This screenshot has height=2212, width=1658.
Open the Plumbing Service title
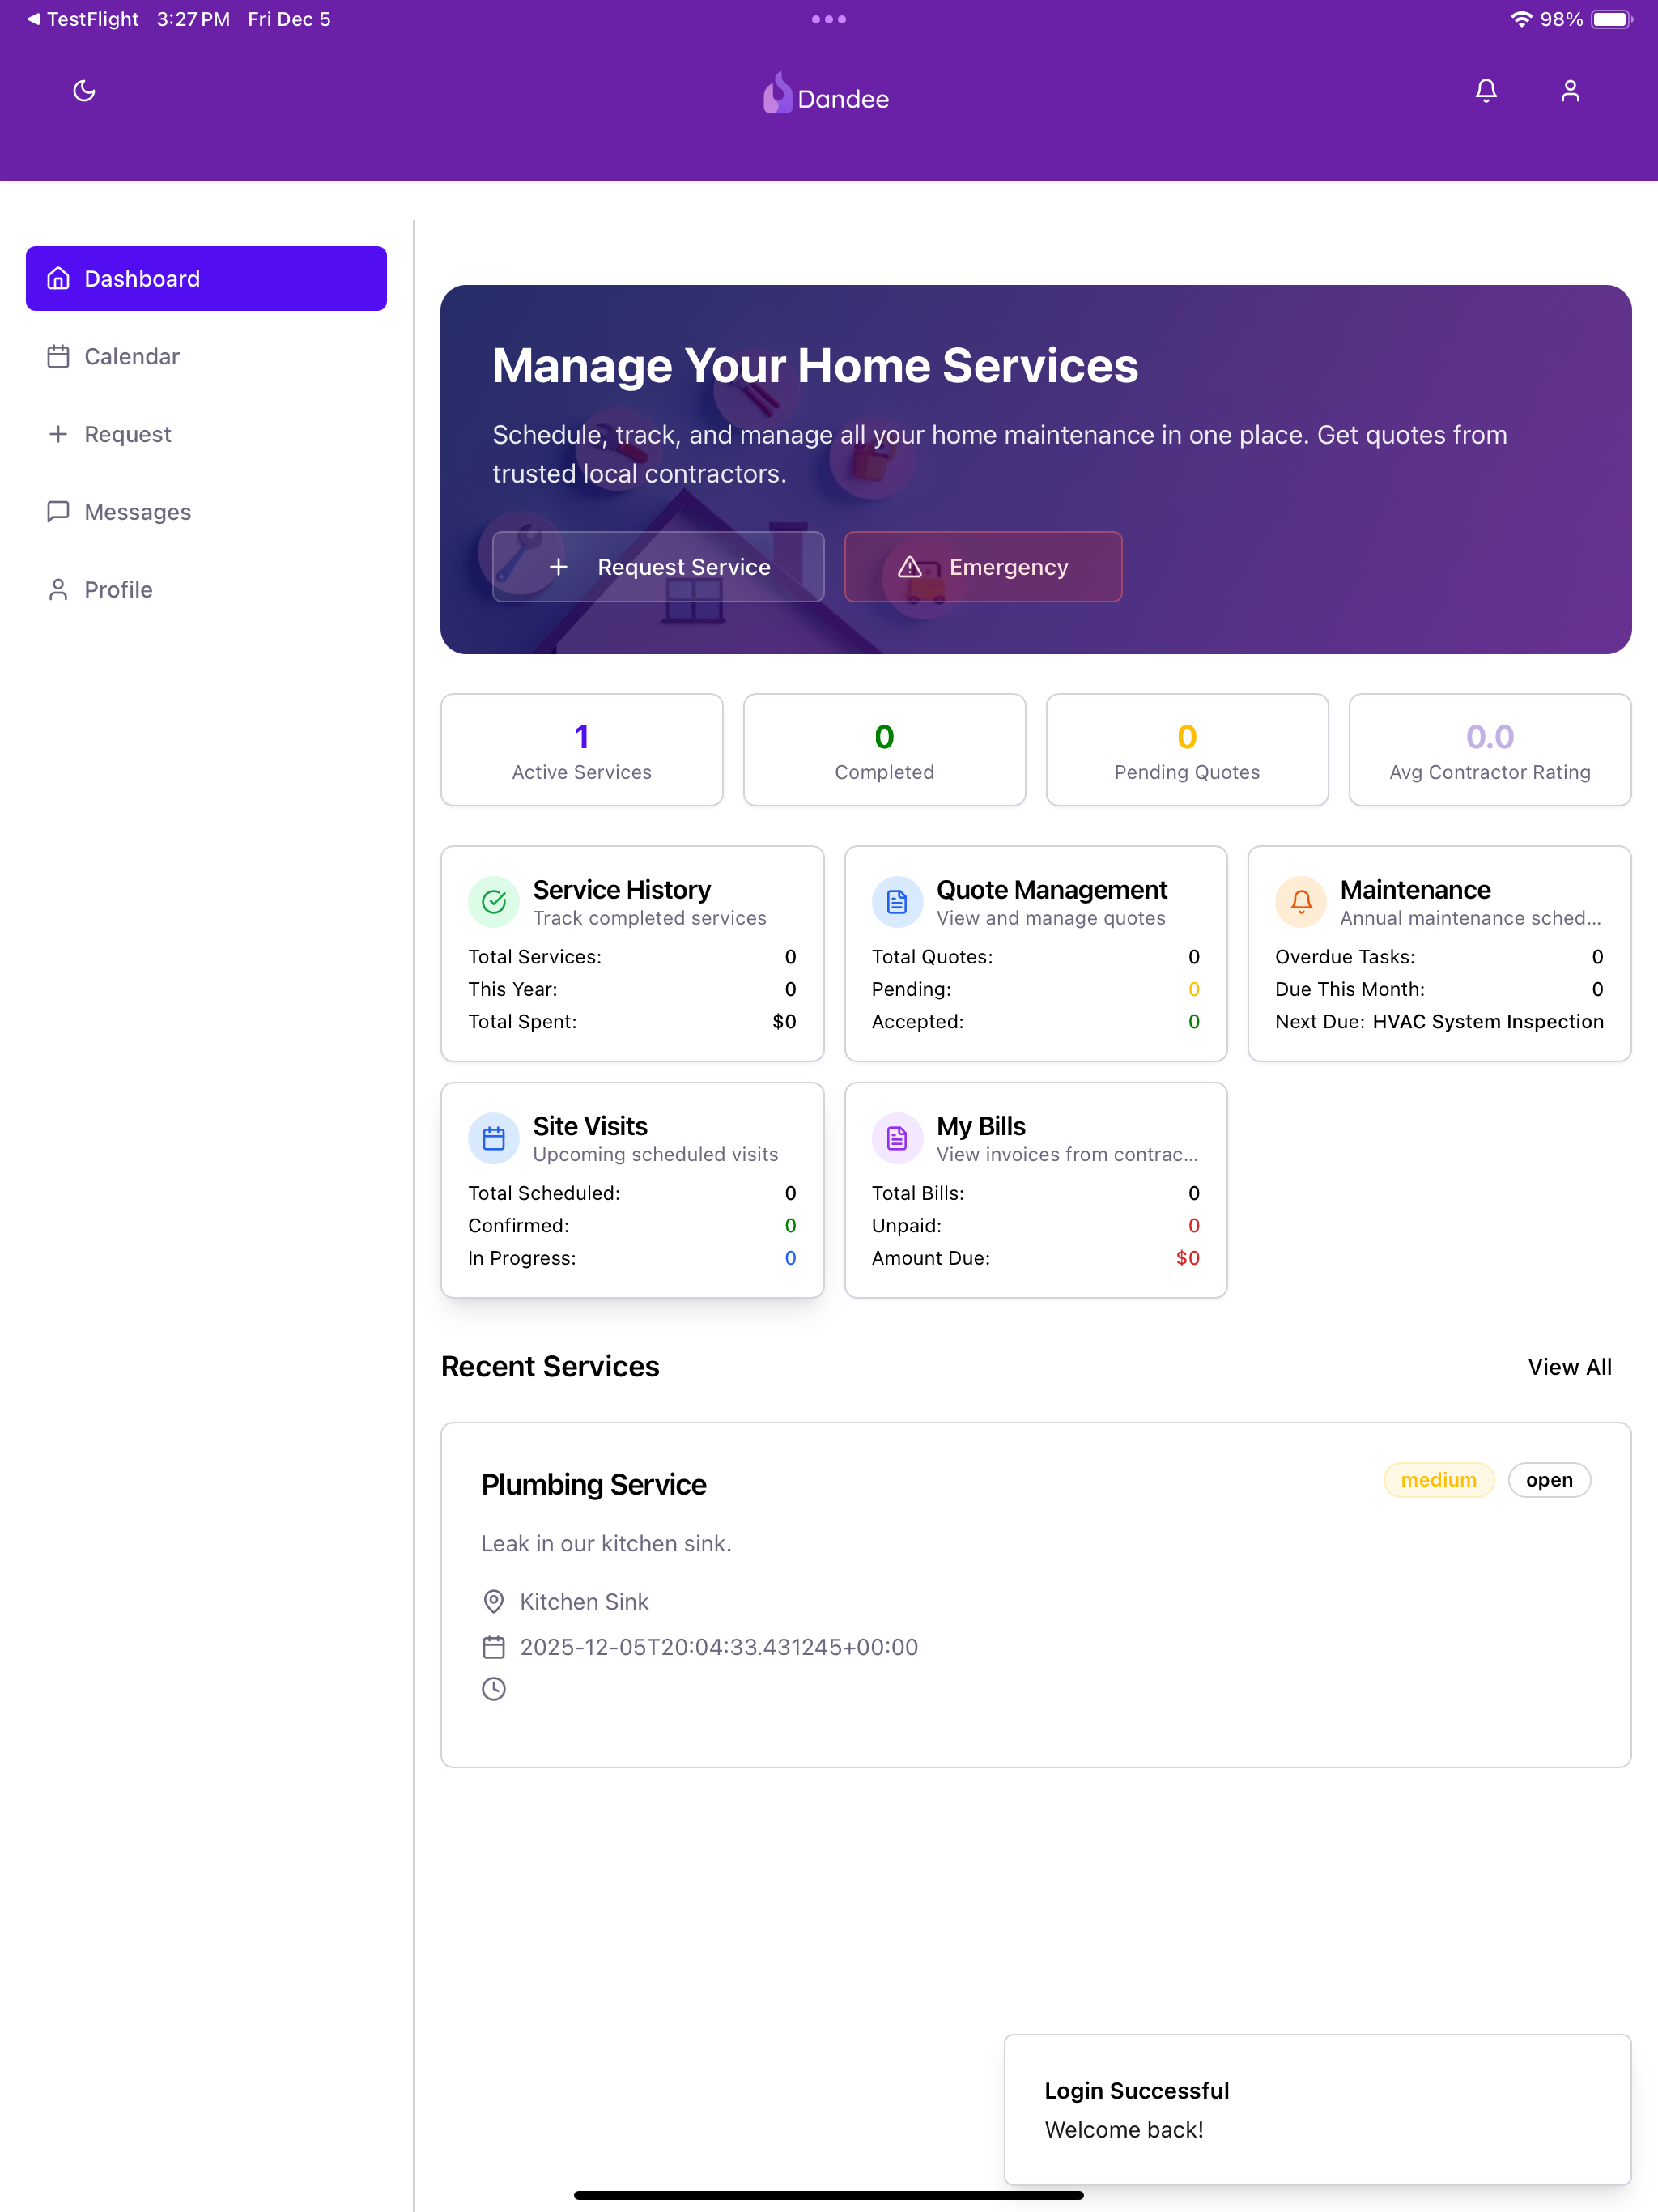(594, 1485)
